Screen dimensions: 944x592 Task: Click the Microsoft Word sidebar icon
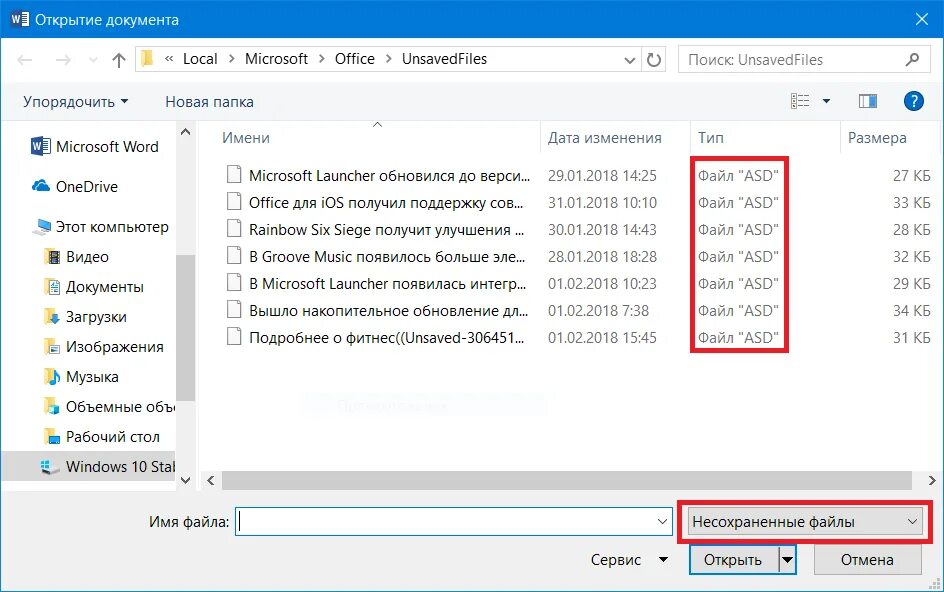click(40, 146)
